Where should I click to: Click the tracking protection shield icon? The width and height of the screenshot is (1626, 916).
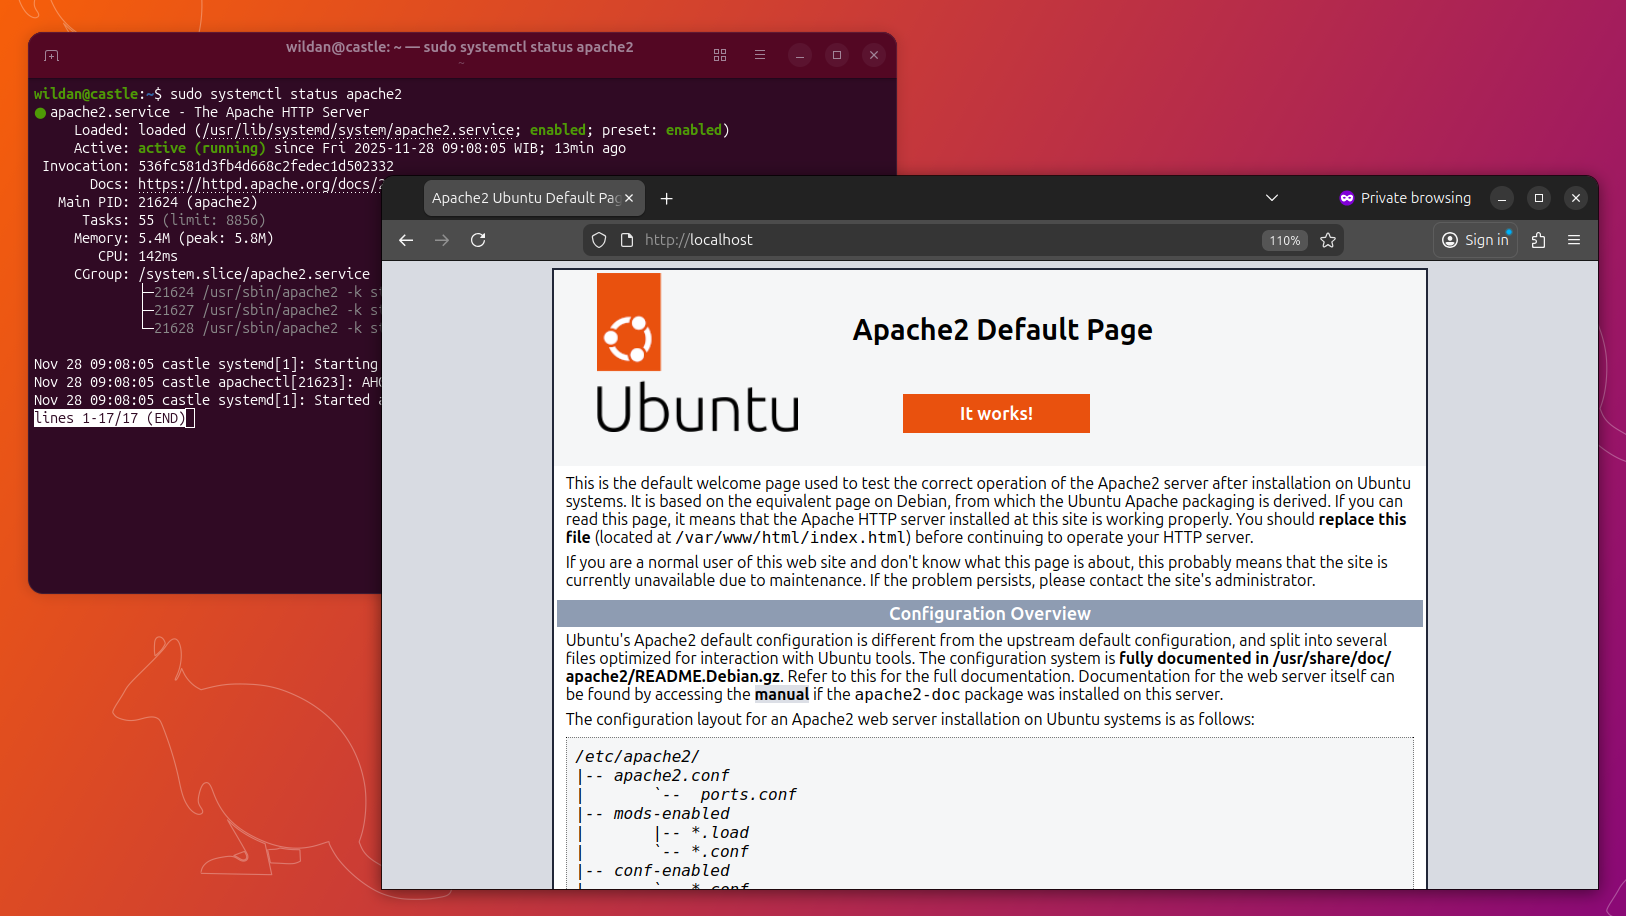[599, 240]
